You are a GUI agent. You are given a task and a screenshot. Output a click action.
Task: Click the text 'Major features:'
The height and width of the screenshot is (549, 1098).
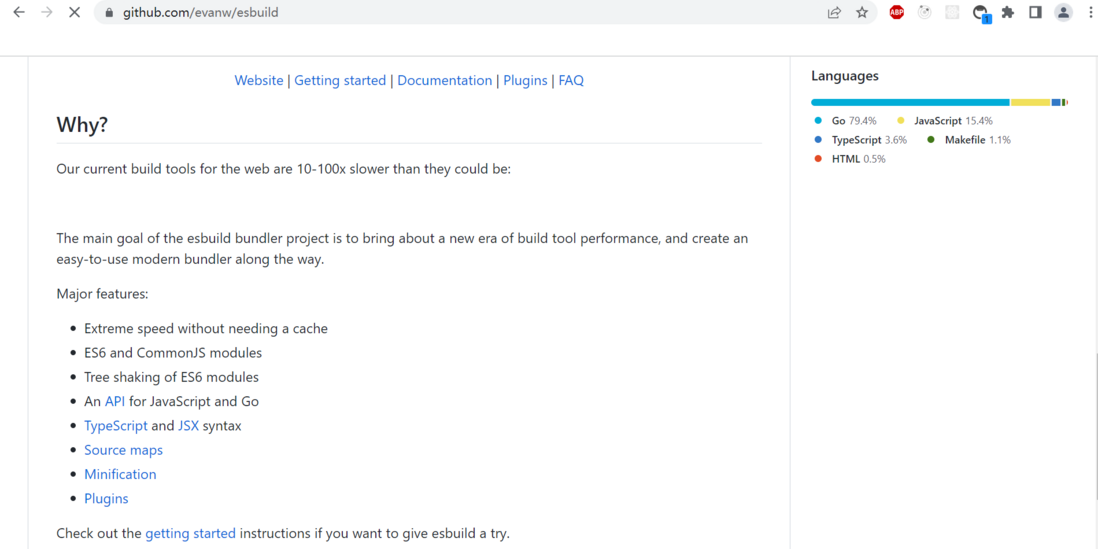click(102, 294)
